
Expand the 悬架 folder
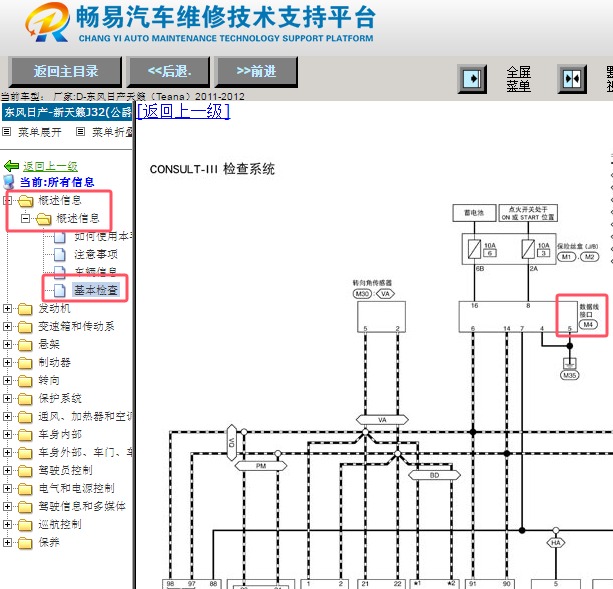pyautogui.click(x=7, y=344)
